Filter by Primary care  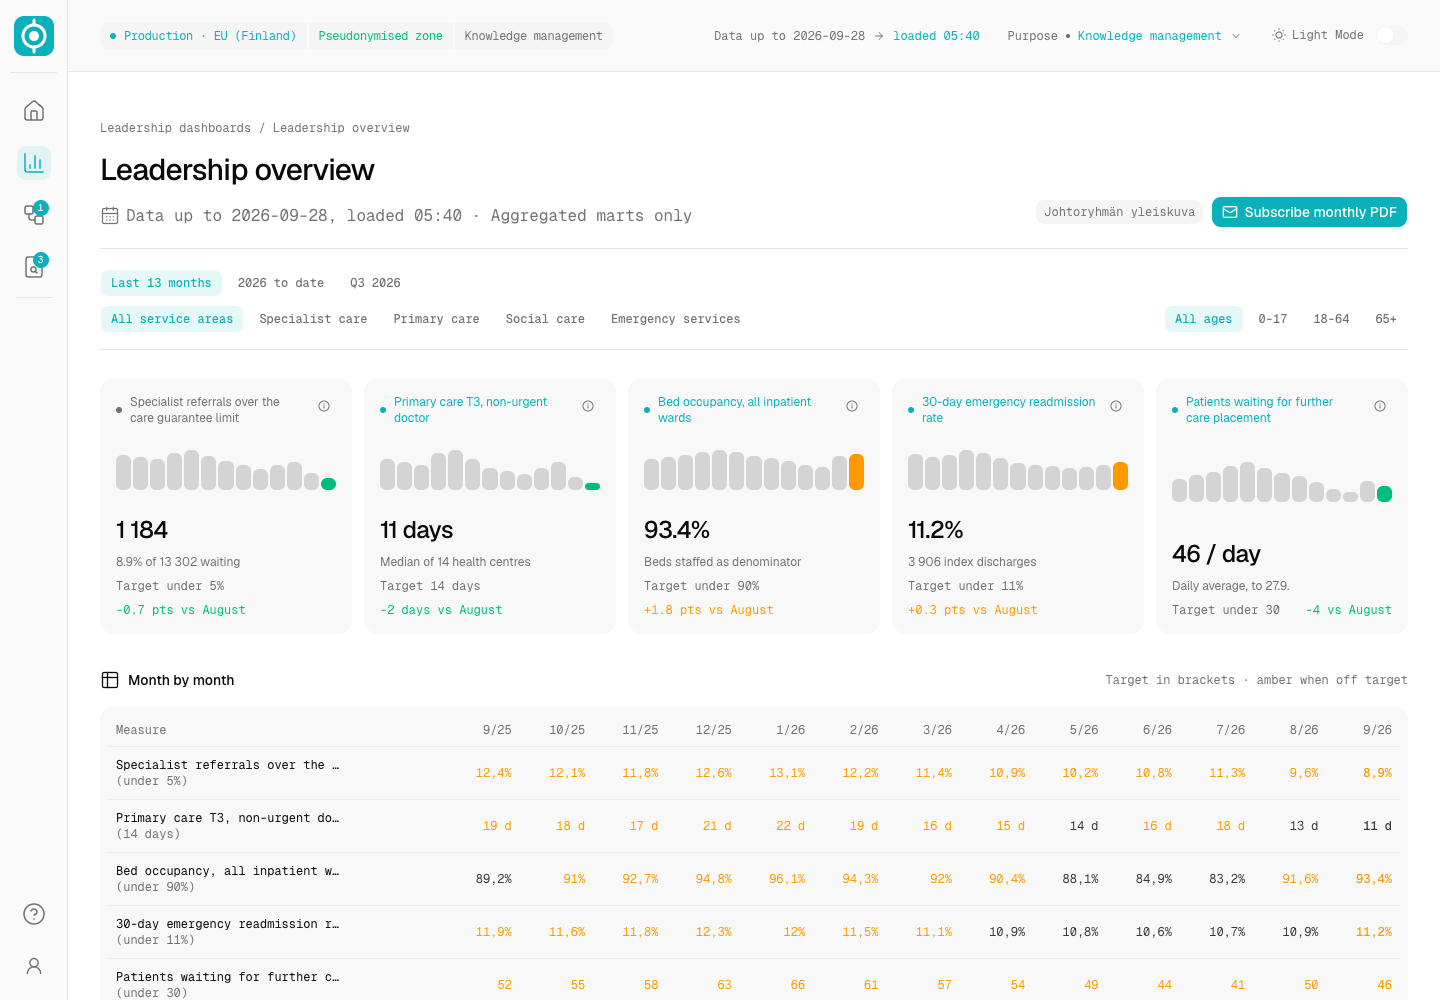click(x=436, y=319)
